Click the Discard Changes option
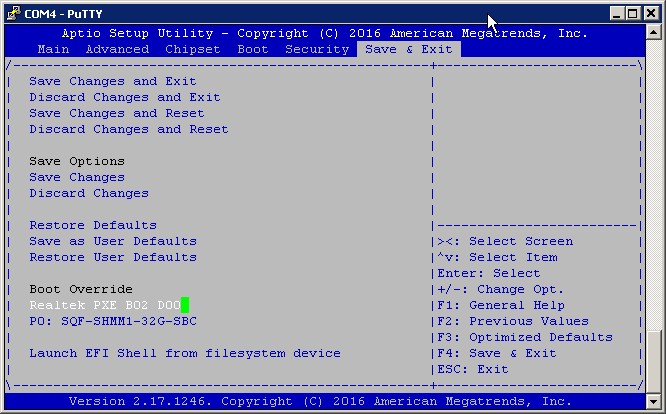The image size is (666, 414). point(89,193)
